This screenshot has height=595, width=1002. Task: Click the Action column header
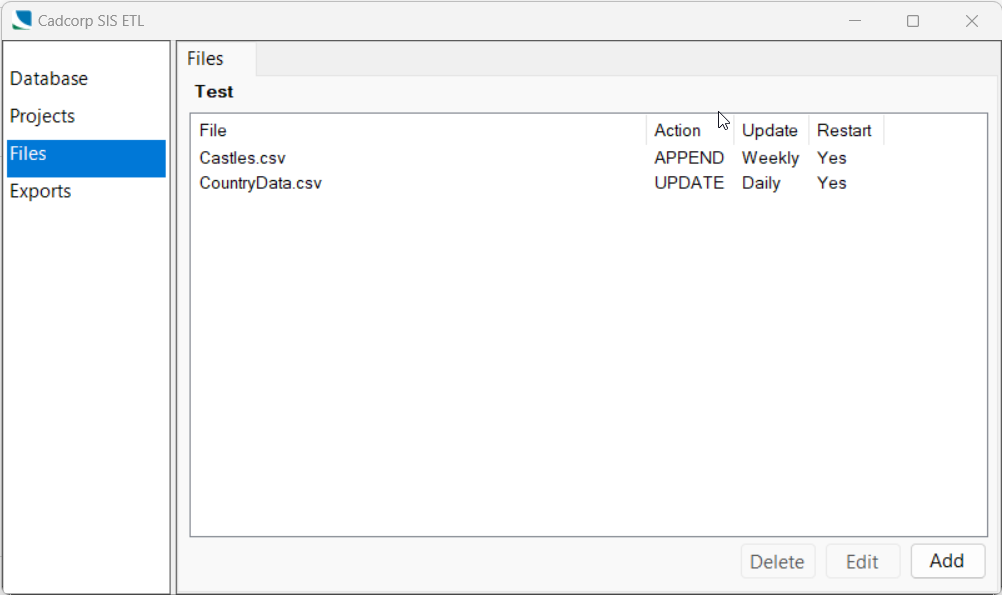click(x=677, y=131)
